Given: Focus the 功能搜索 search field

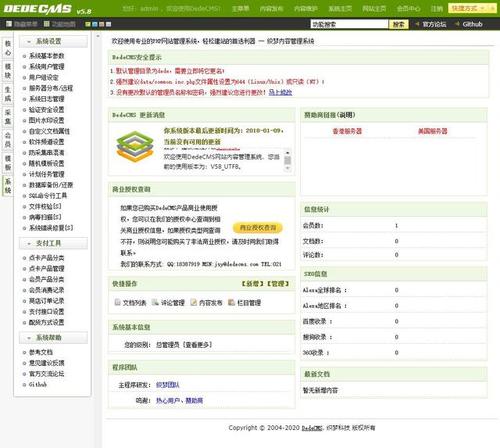Looking at the screenshot, I should (x=349, y=24).
